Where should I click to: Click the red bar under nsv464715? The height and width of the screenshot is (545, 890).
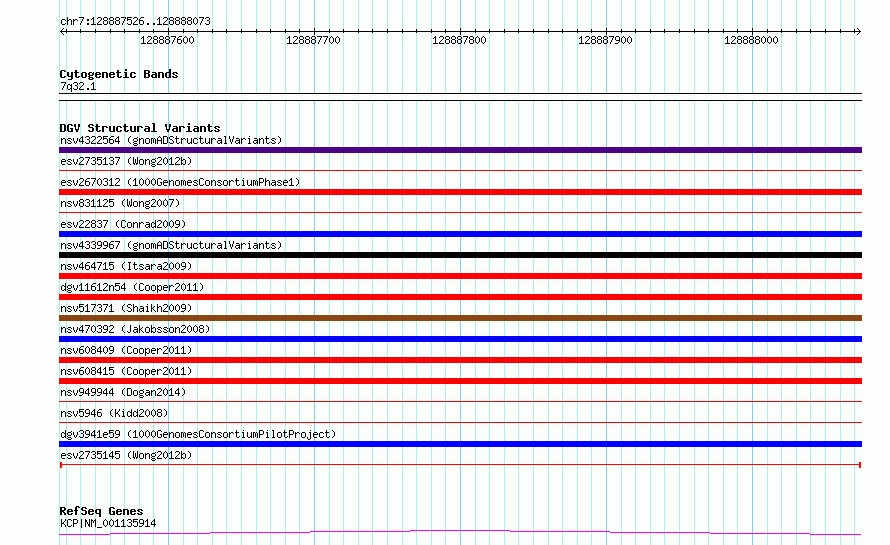460,276
